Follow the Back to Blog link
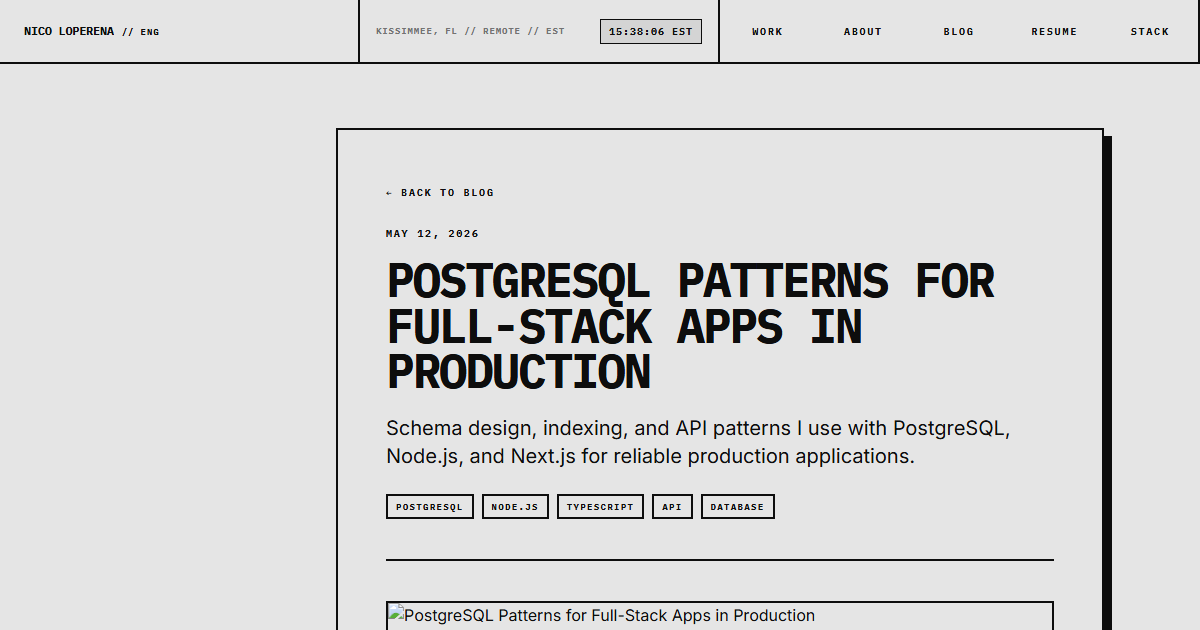Viewport: 1200px width, 630px height. click(x=440, y=193)
